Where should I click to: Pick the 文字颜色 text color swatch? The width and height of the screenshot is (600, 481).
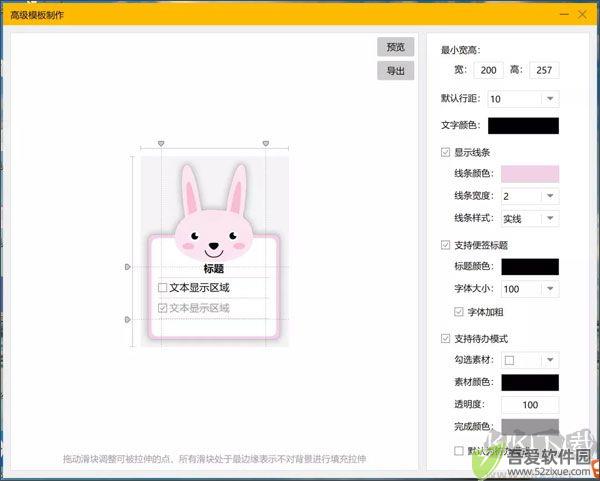click(523, 126)
